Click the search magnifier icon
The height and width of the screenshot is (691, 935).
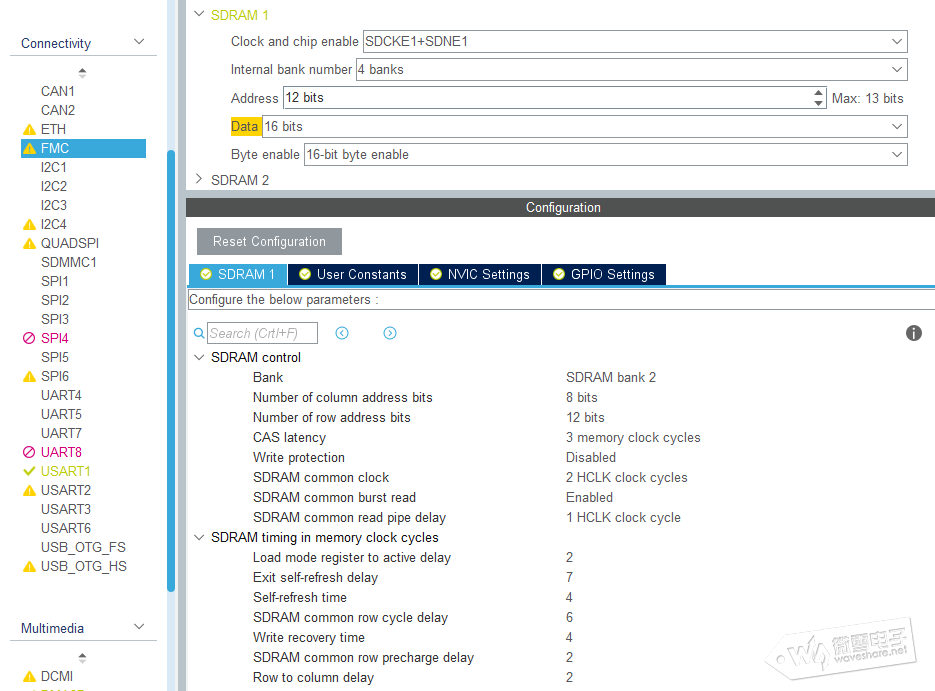tap(199, 333)
